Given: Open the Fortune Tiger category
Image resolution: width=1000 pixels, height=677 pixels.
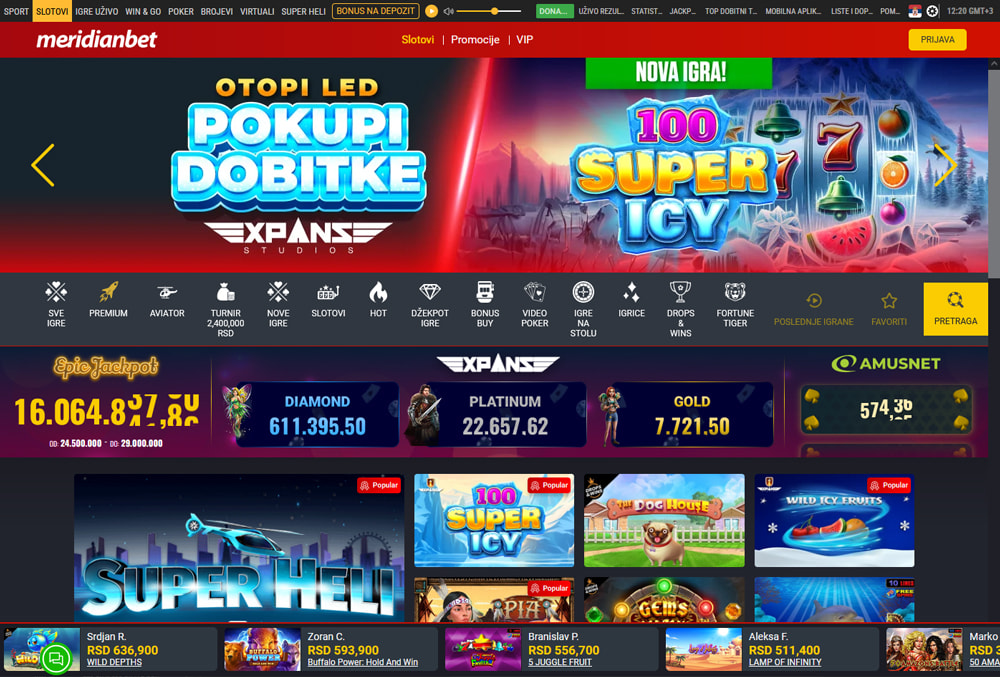Looking at the screenshot, I should 735,305.
